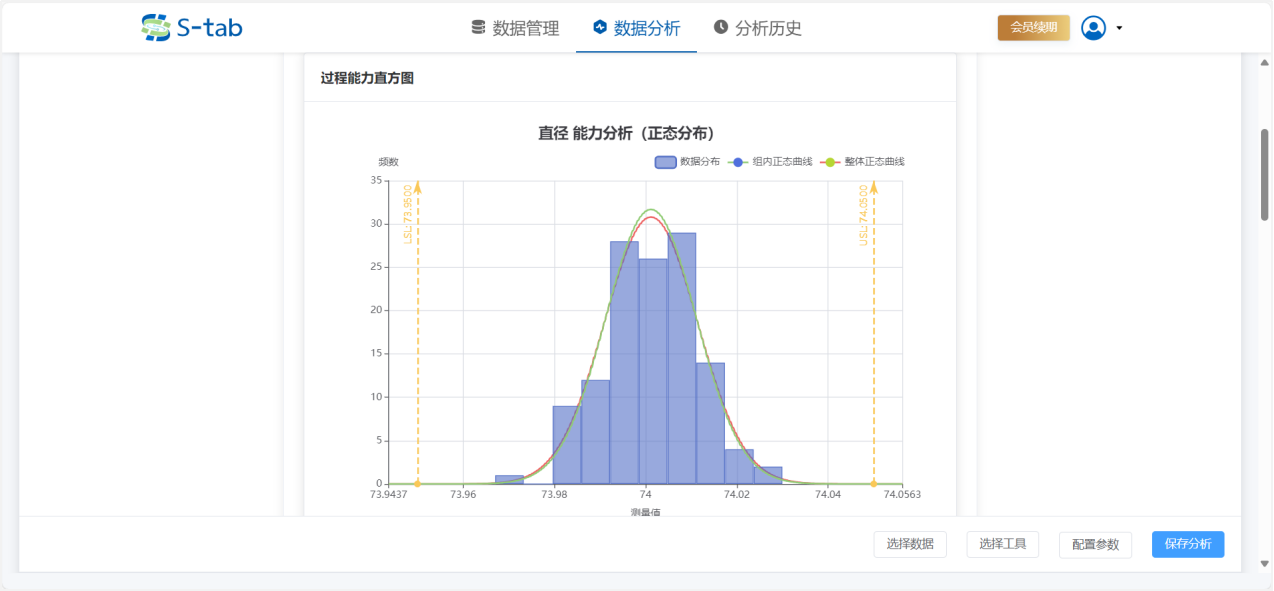Screen dimensions: 1274x591
Task: Click the 会员续期 button
Action: pos(1033,28)
